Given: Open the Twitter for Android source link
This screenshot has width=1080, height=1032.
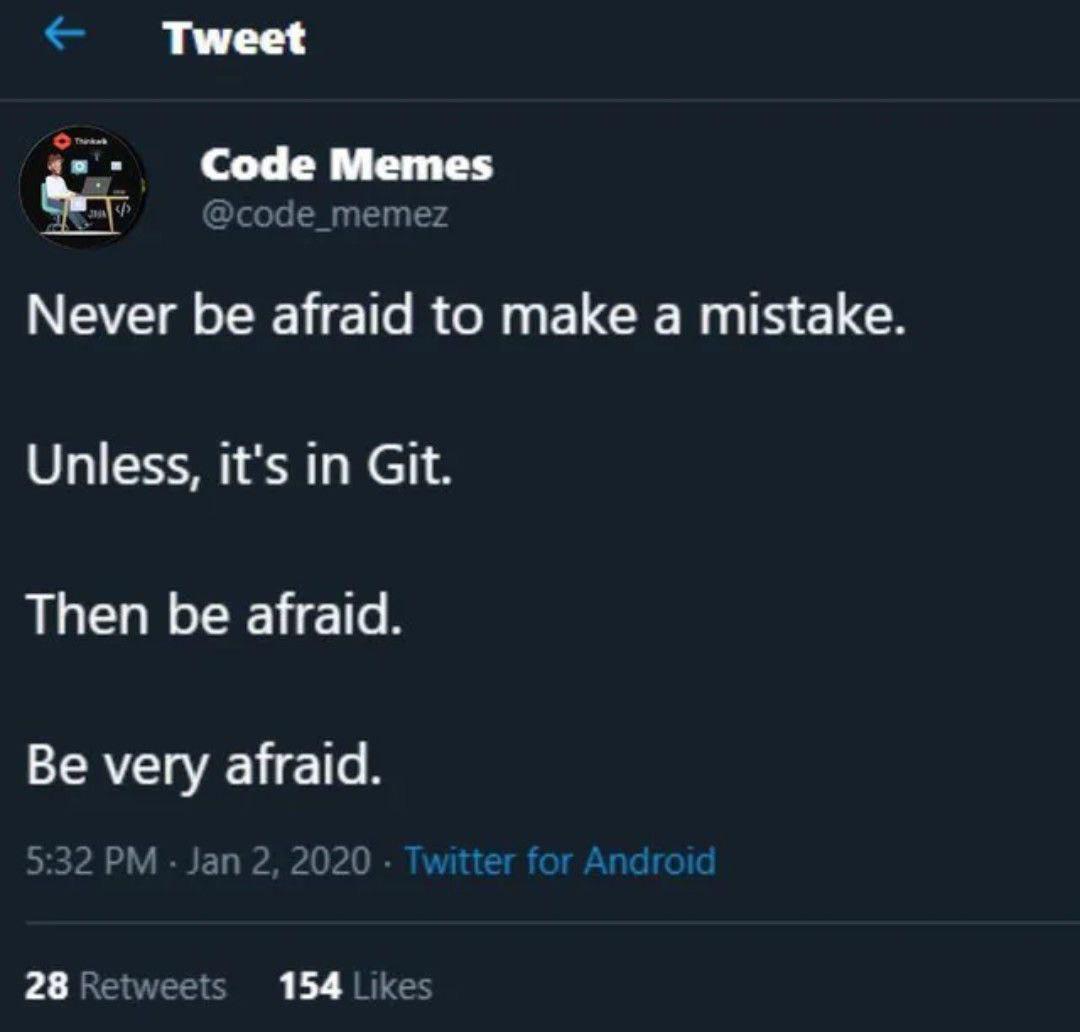Looking at the screenshot, I should point(560,860).
